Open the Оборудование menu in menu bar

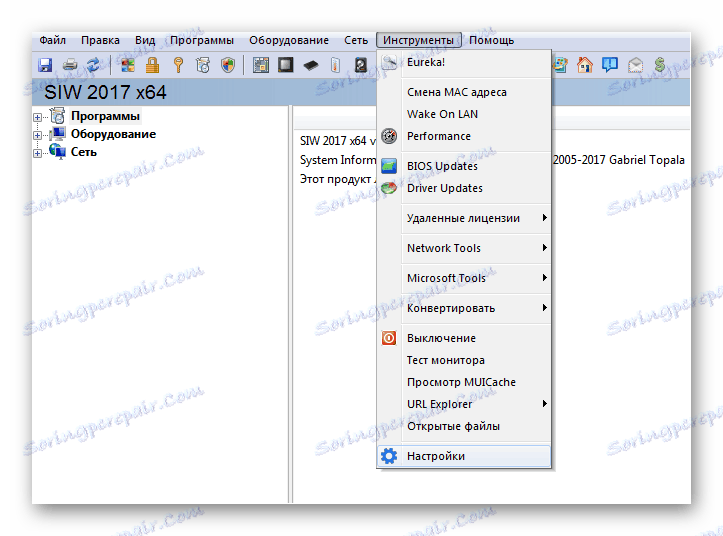pyautogui.click(x=289, y=41)
